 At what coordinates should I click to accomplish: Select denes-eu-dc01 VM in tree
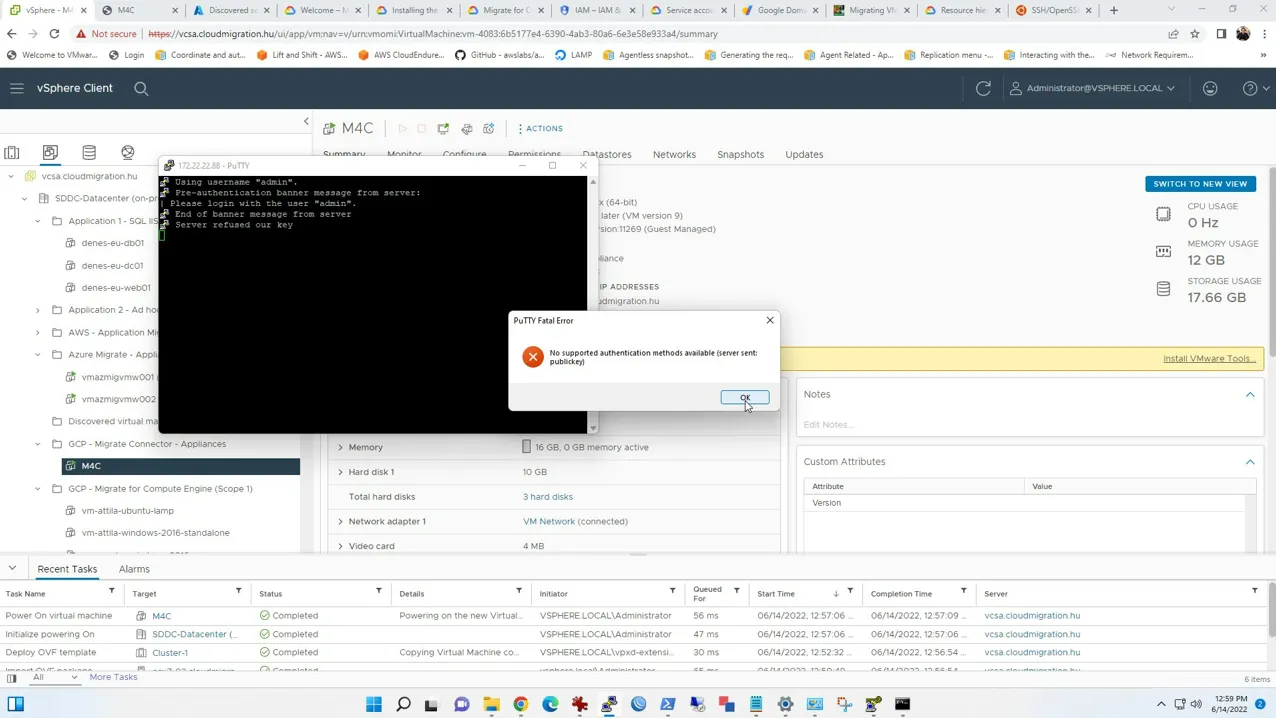(x=112, y=266)
